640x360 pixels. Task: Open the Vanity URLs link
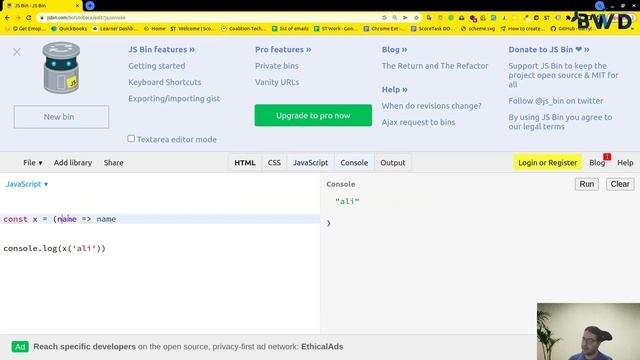(277, 82)
